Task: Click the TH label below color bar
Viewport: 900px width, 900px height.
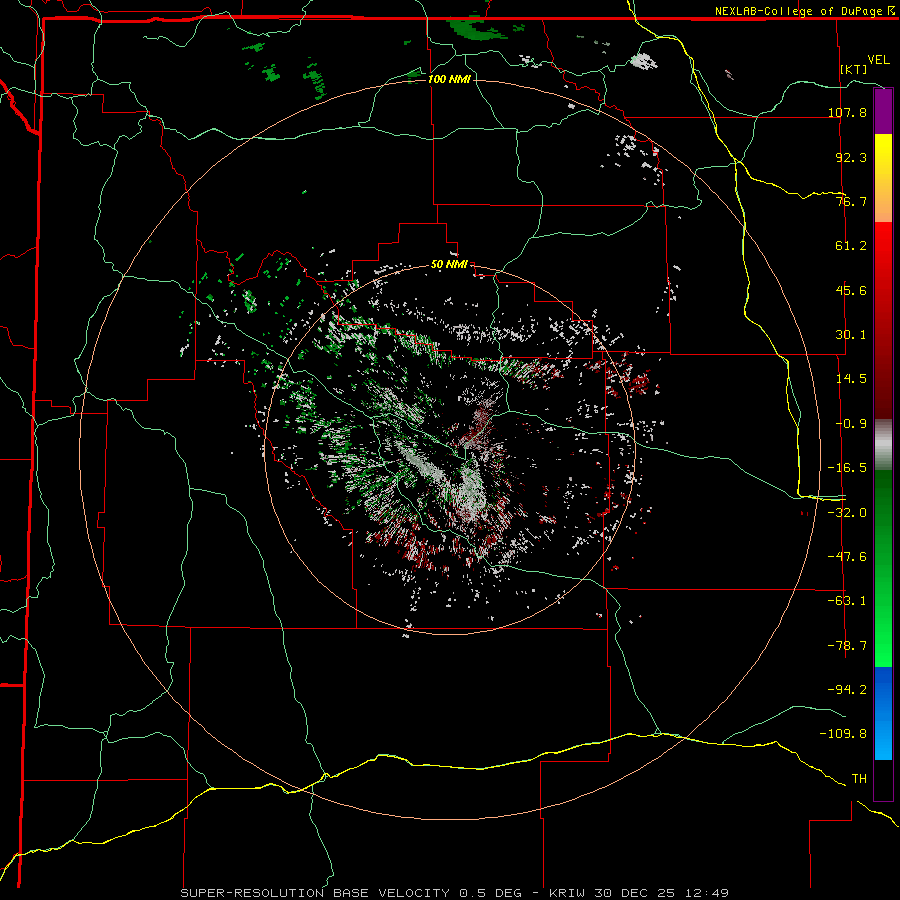Action: (859, 779)
